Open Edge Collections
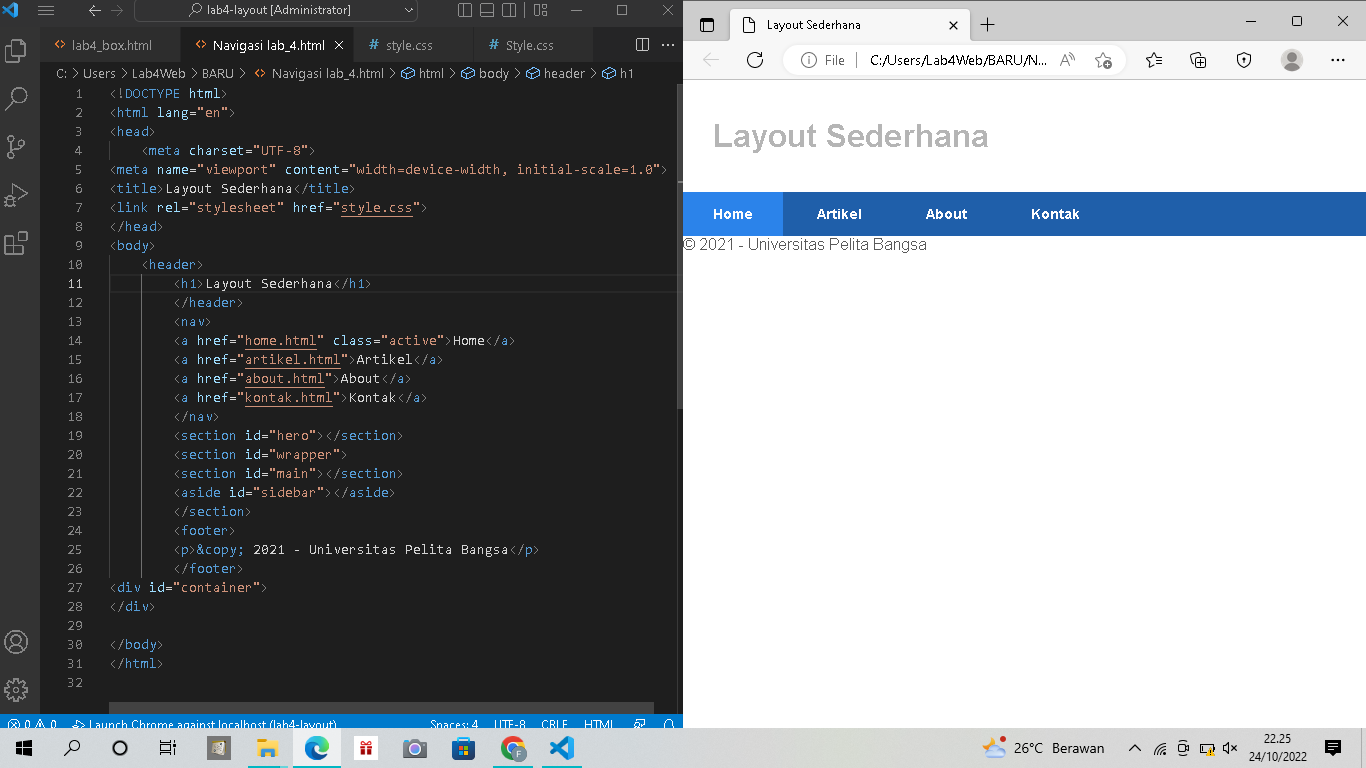The height and width of the screenshot is (768, 1366). (x=1198, y=60)
